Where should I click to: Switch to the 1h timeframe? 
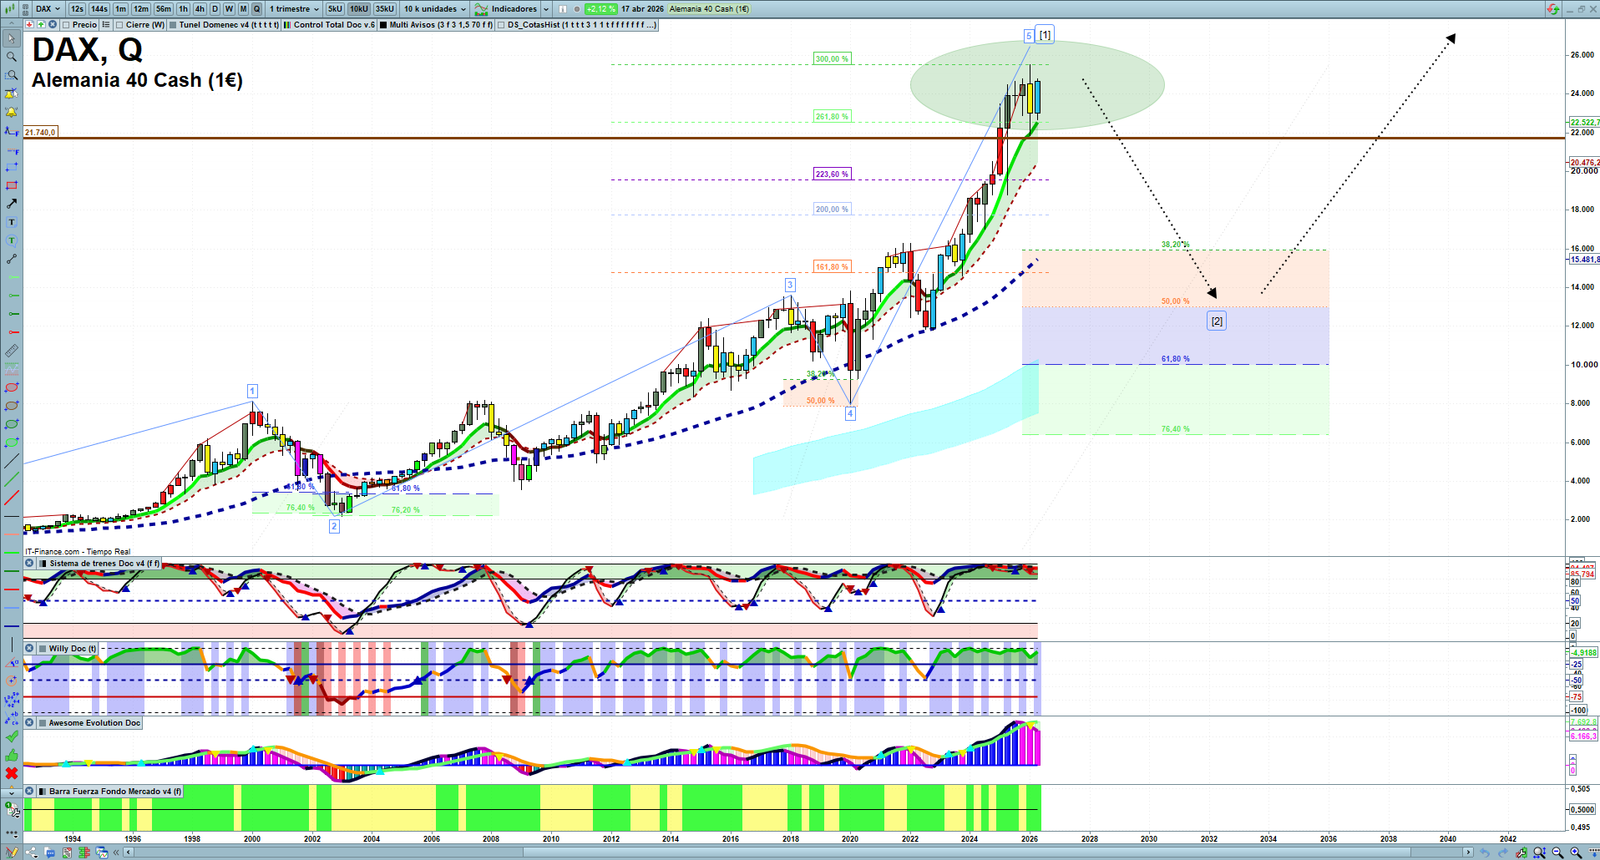184,9
